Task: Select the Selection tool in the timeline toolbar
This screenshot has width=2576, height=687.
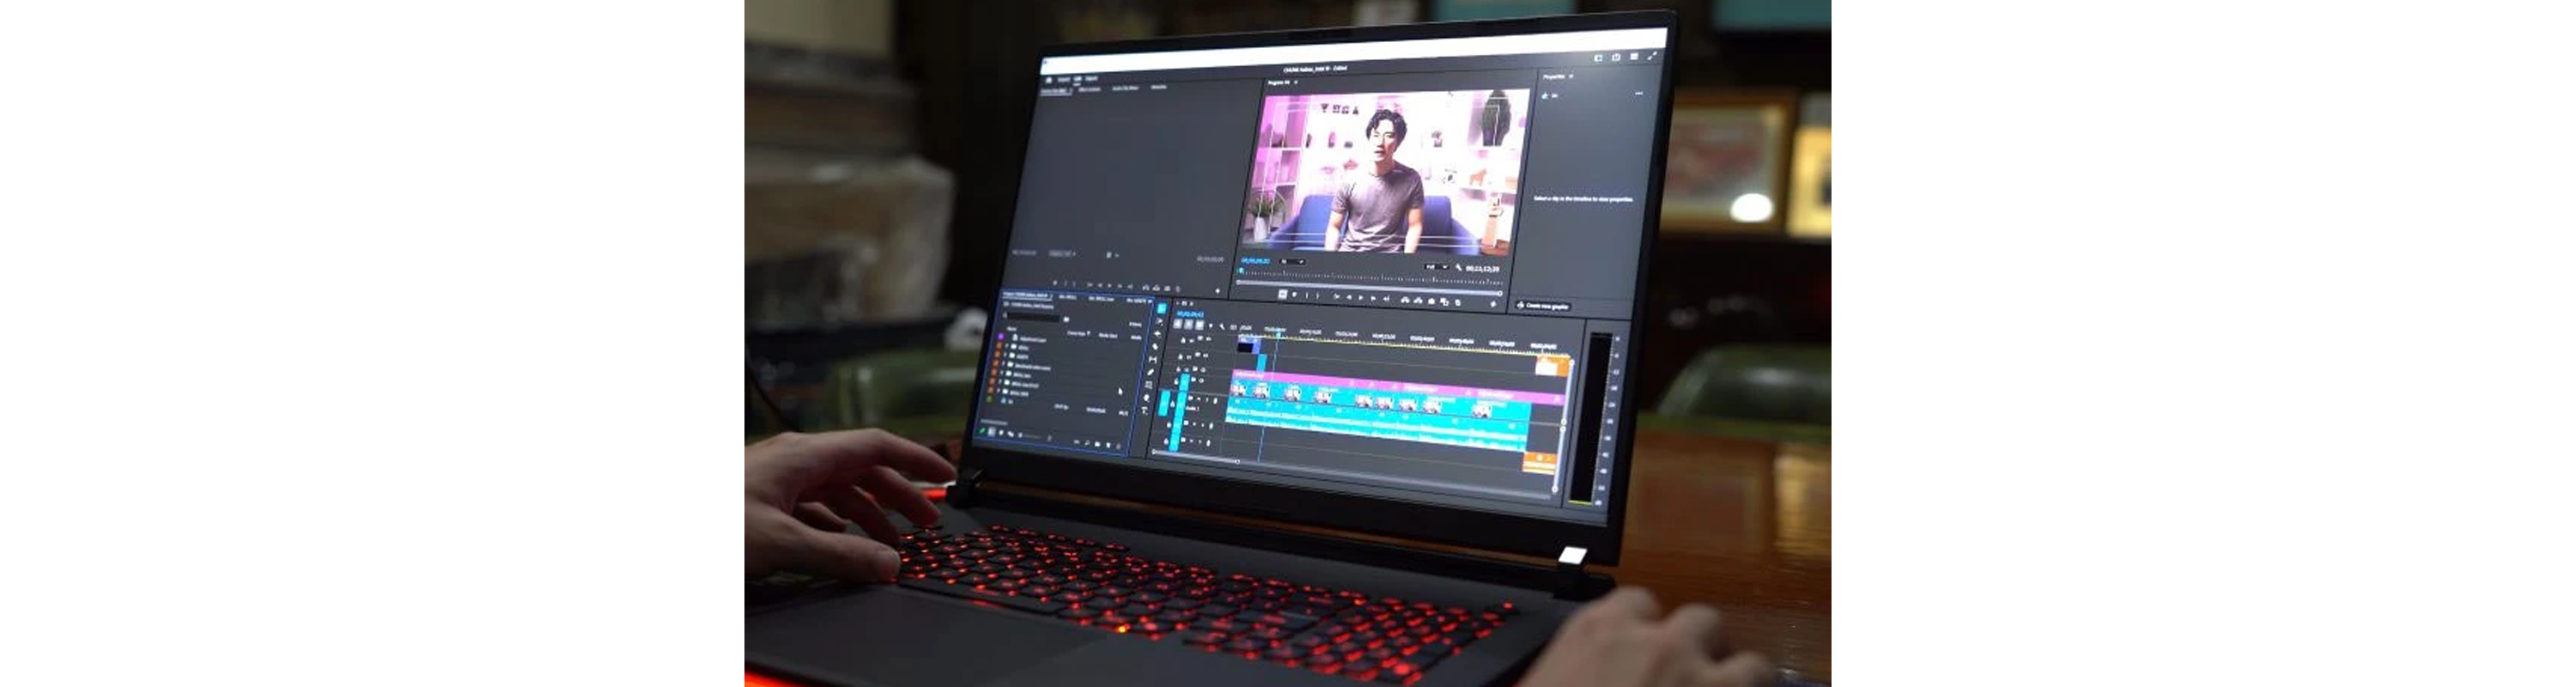Action: (x=1161, y=309)
